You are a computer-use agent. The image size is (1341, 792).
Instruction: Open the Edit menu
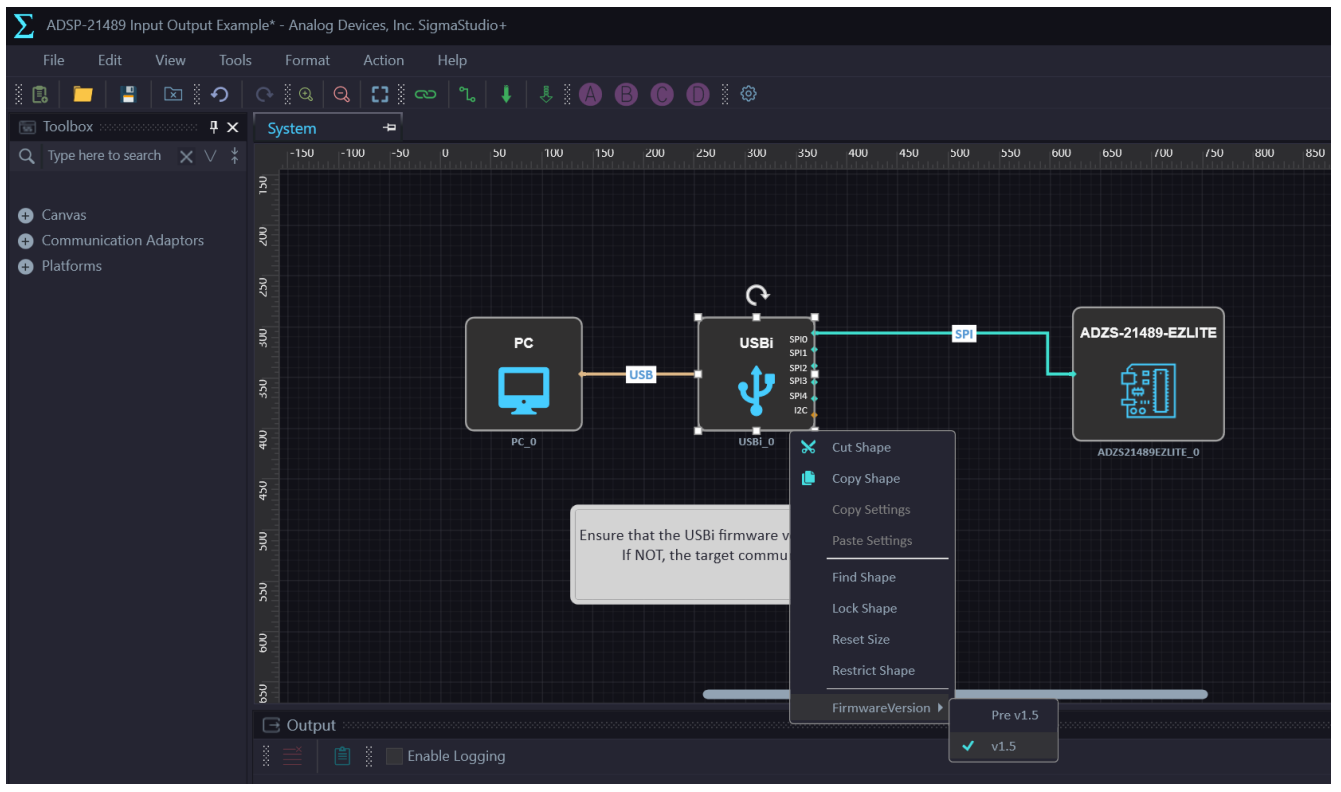(x=110, y=60)
